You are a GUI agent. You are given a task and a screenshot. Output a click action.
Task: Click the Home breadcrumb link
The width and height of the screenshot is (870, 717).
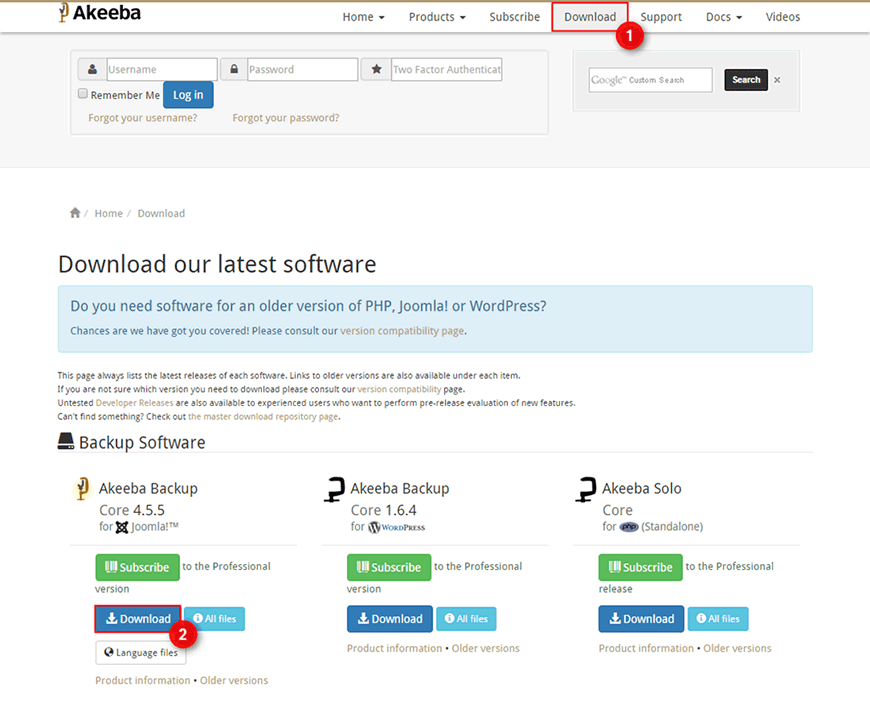pos(108,213)
